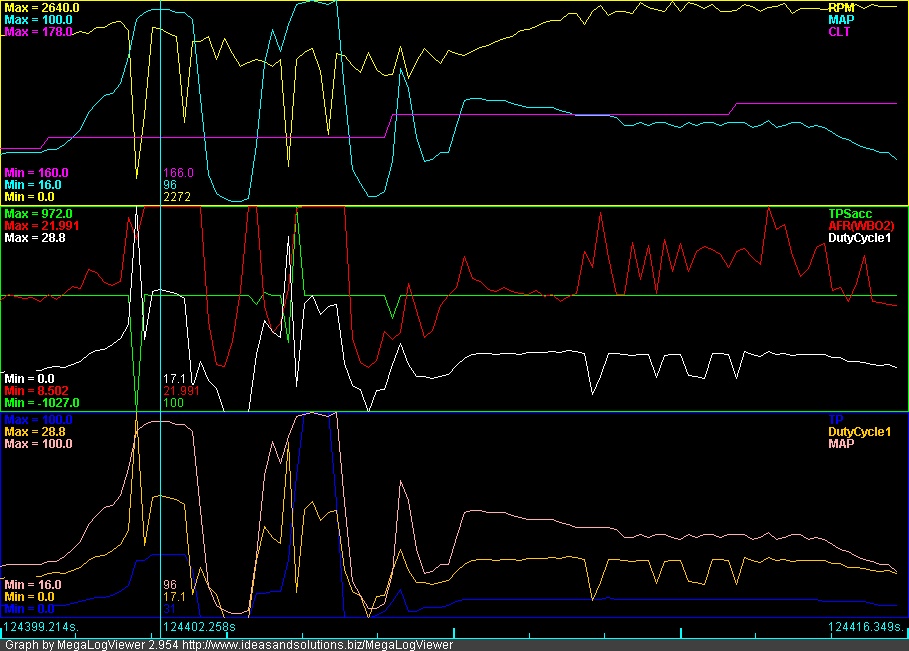
Task: Click the white 'Max = 28.8' value
Action: (x=35, y=238)
